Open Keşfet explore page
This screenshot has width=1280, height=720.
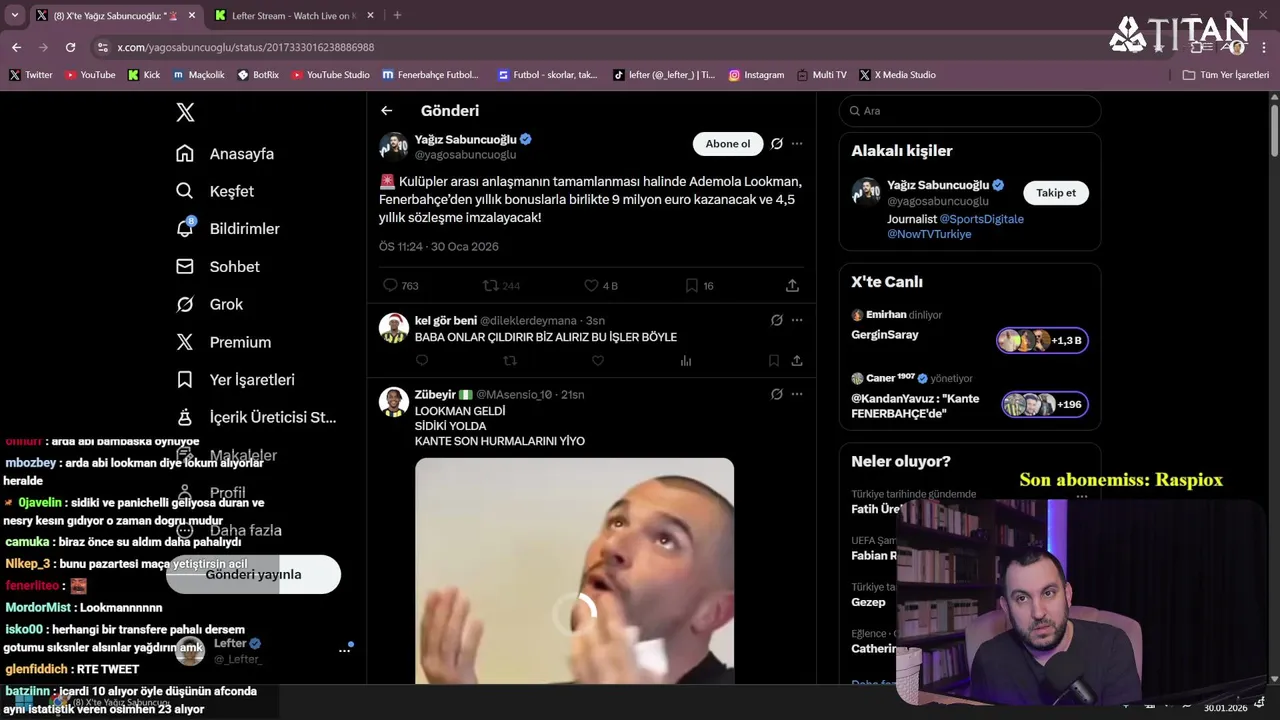pyautogui.click(x=215, y=191)
